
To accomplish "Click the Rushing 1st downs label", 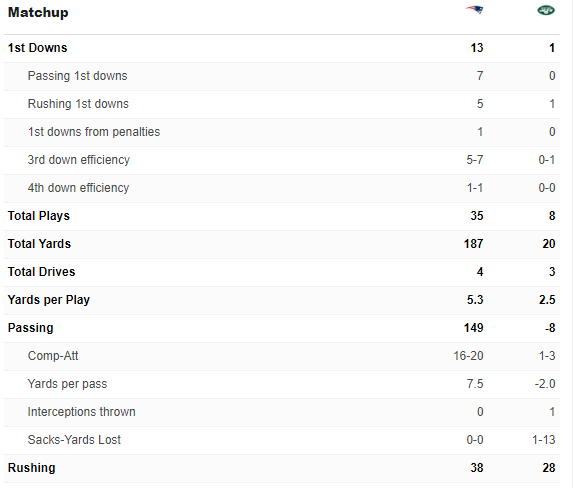I will [78, 104].
